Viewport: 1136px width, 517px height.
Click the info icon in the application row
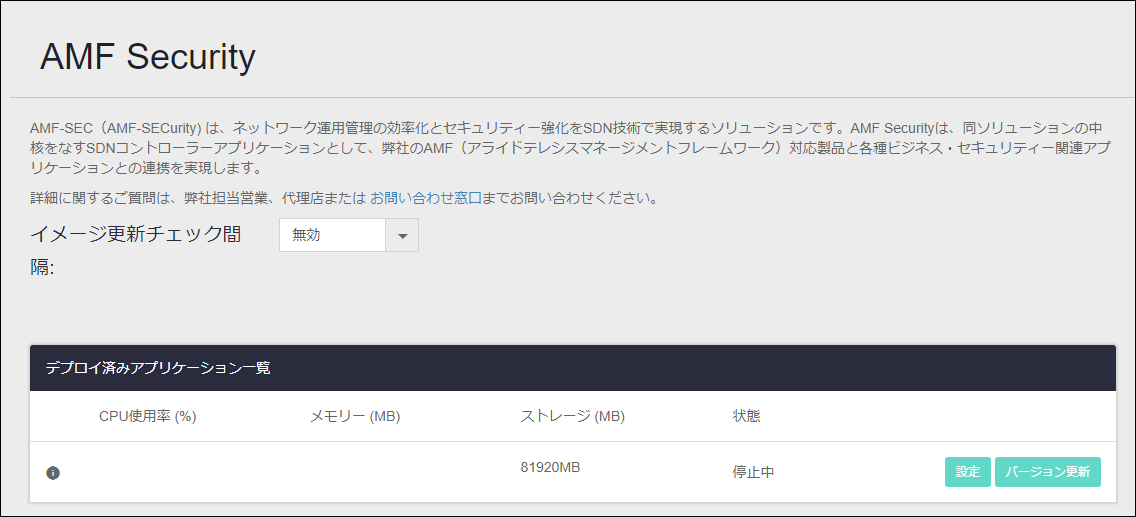pyautogui.click(x=53, y=473)
